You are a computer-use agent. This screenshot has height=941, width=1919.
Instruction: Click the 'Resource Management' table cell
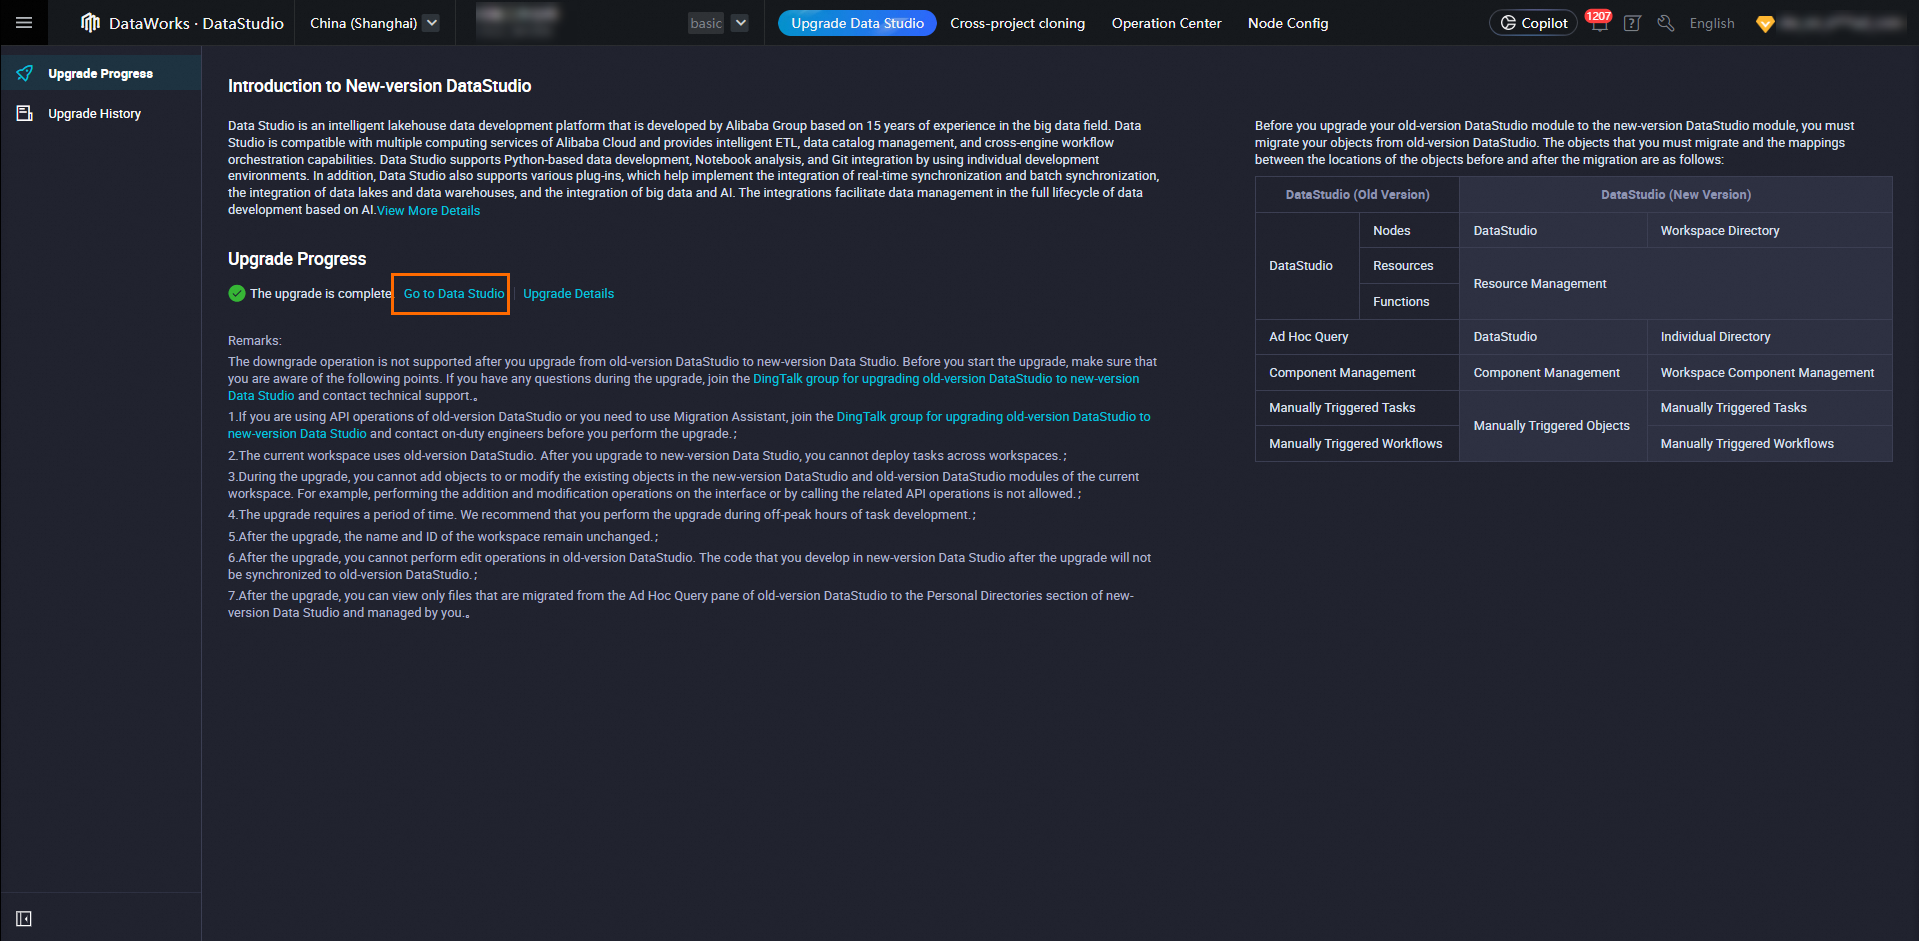(x=1675, y=283)
